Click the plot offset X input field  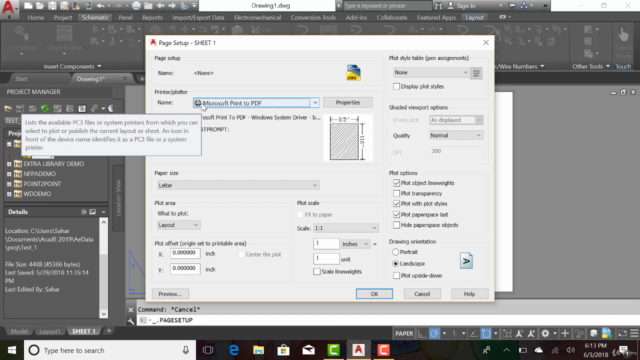pos(185,253)
